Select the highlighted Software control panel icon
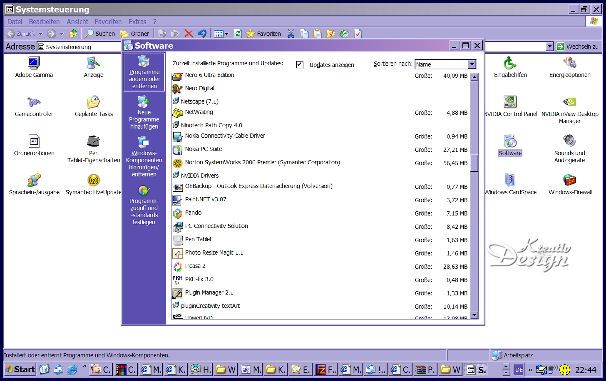This screenshot has width=606, height=381. click(510, 146)
